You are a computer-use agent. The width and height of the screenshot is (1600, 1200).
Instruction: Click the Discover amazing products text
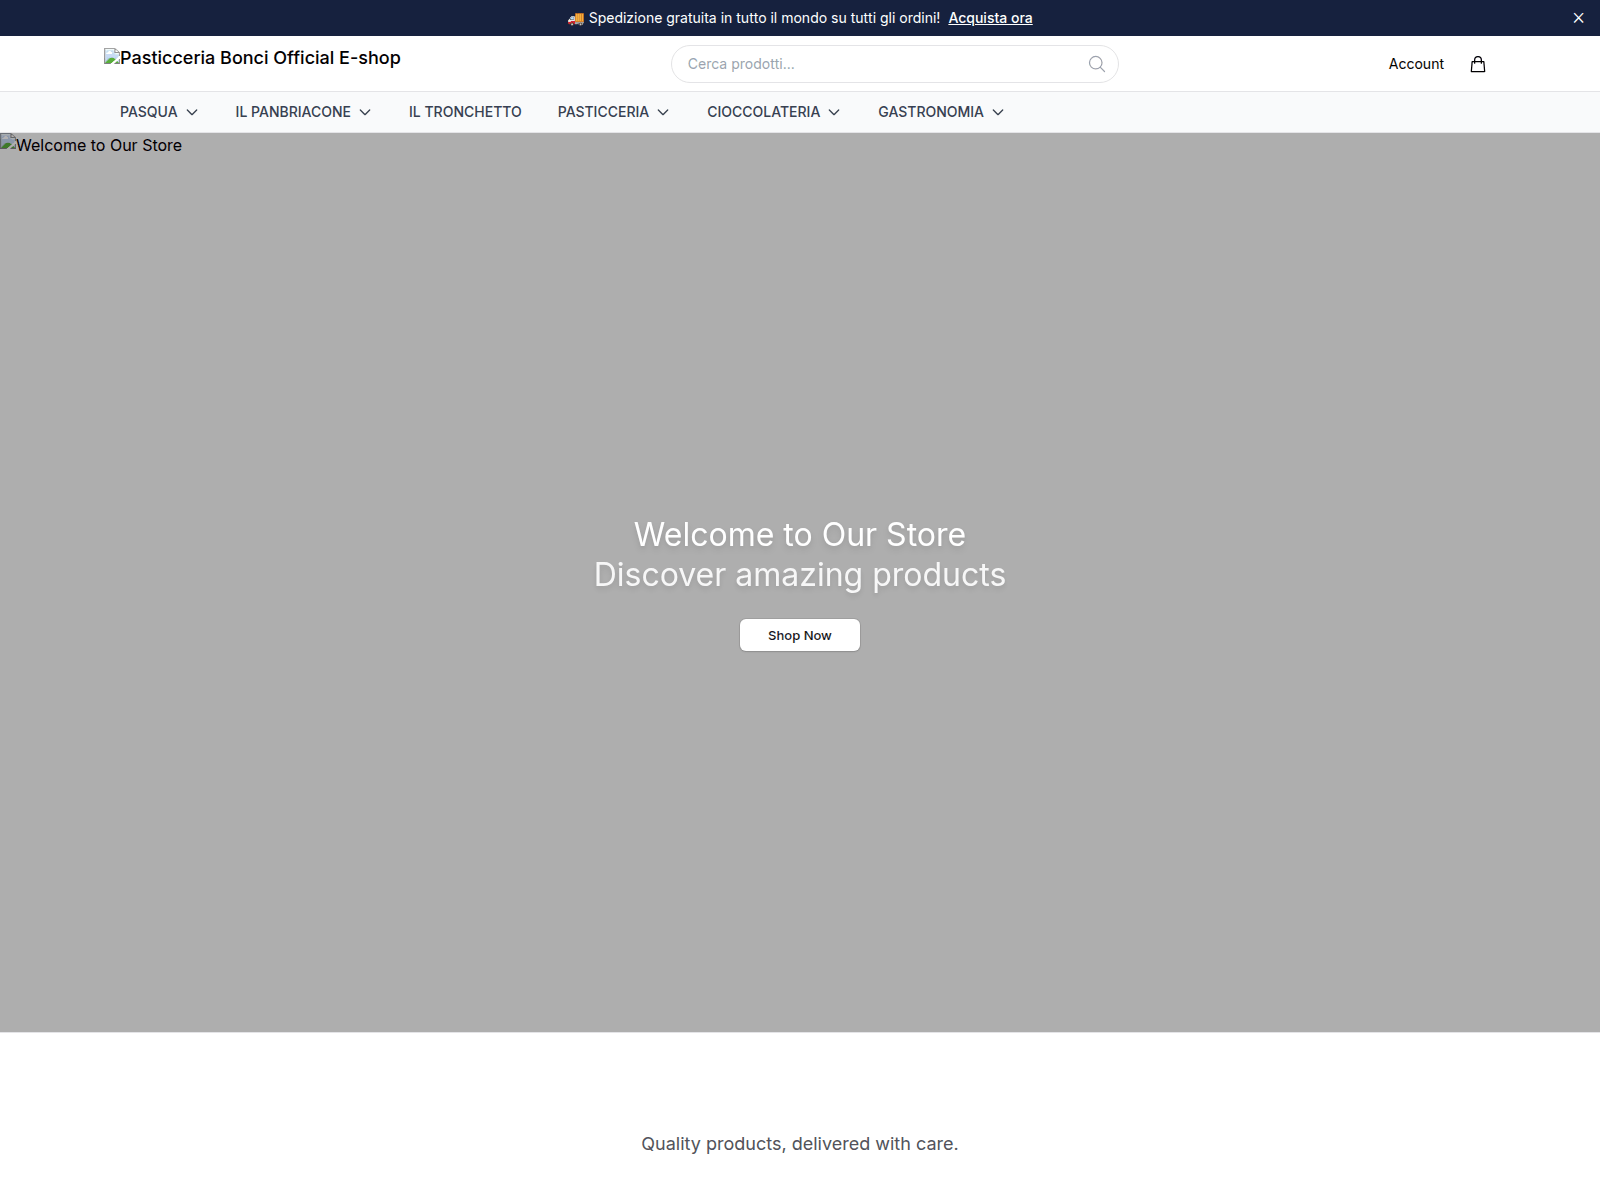tap(800, 575)
